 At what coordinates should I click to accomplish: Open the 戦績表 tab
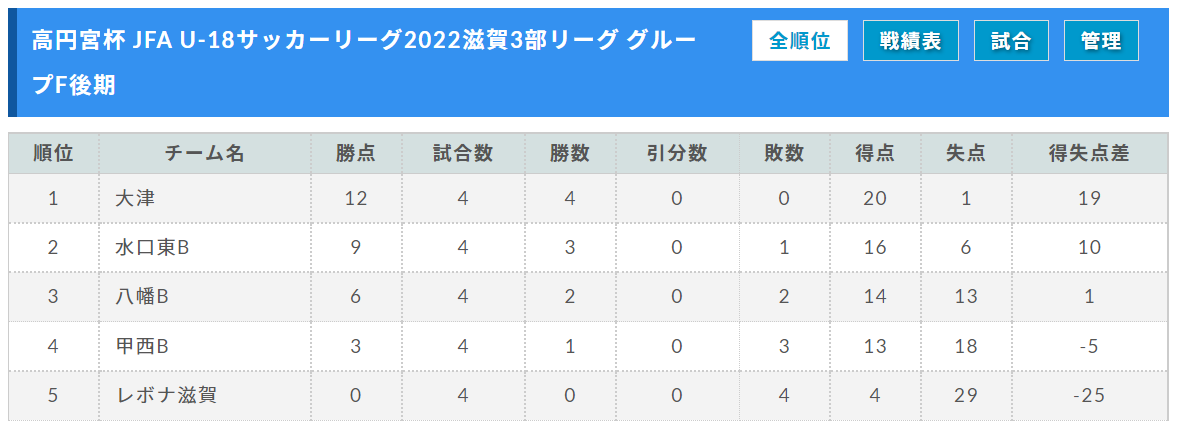point(911,41)
